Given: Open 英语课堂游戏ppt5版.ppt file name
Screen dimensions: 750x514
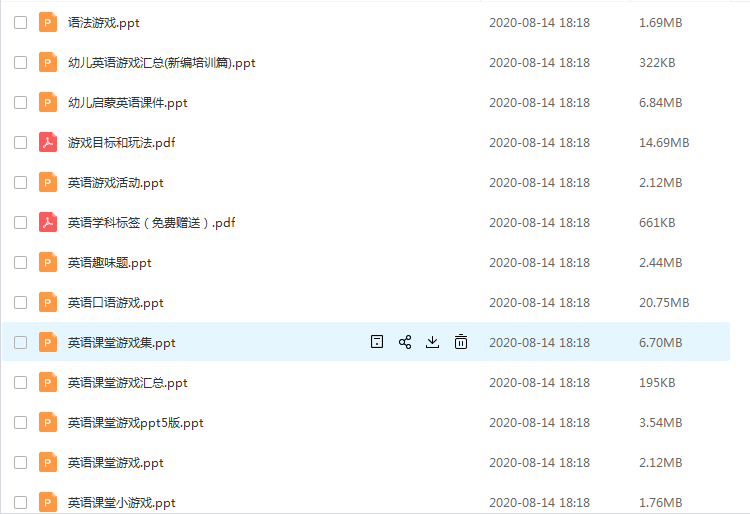Looking at the screenshot, I should (135, 423).
